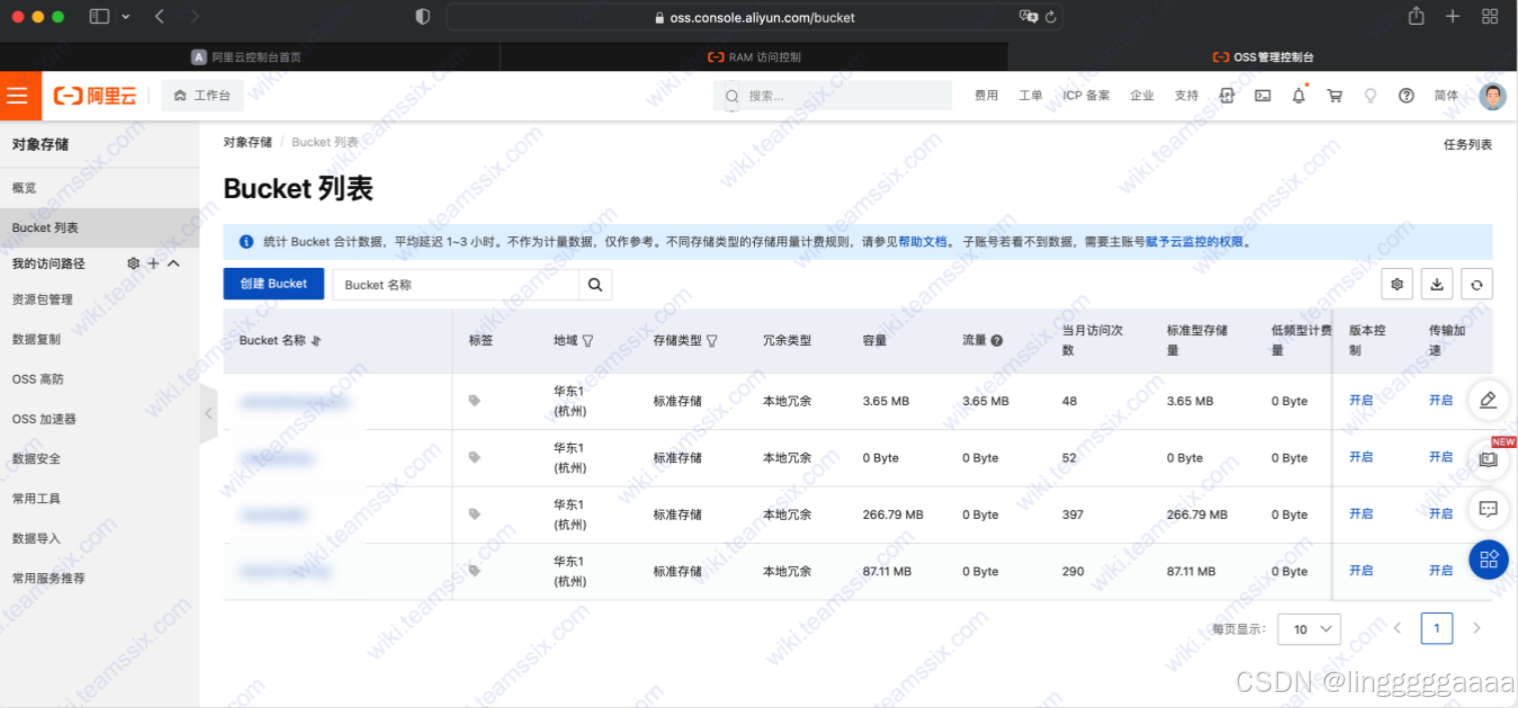
Task: Open the blue floating apps grid button
Action: tap(1488, 559)
